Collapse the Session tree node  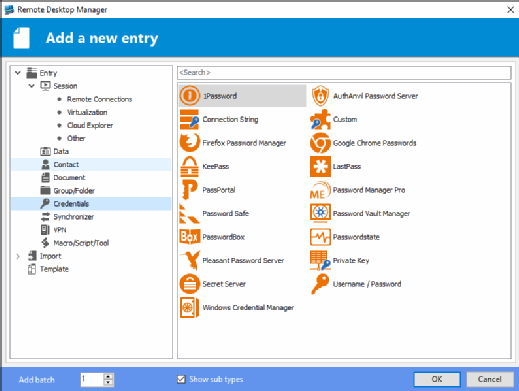(x=31, y=86)
